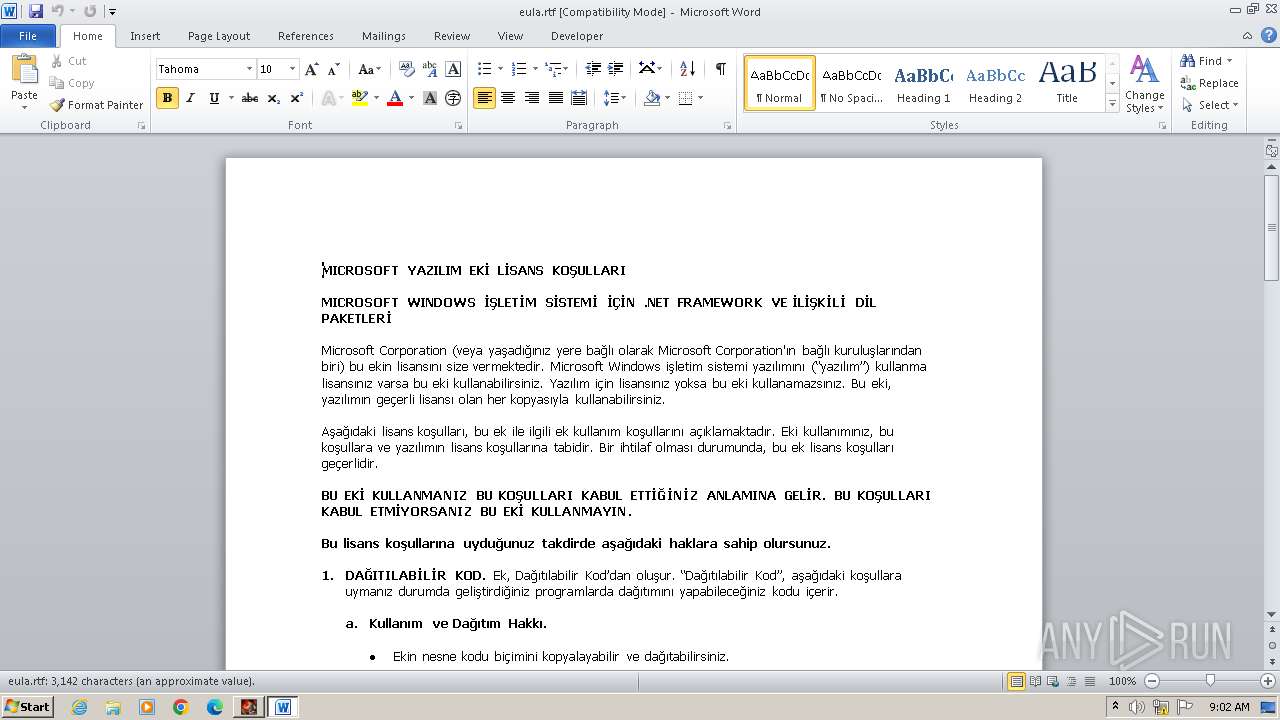Click the Shrink Font icon
This screenshot has width=1280, height=720.
(334, 69)
